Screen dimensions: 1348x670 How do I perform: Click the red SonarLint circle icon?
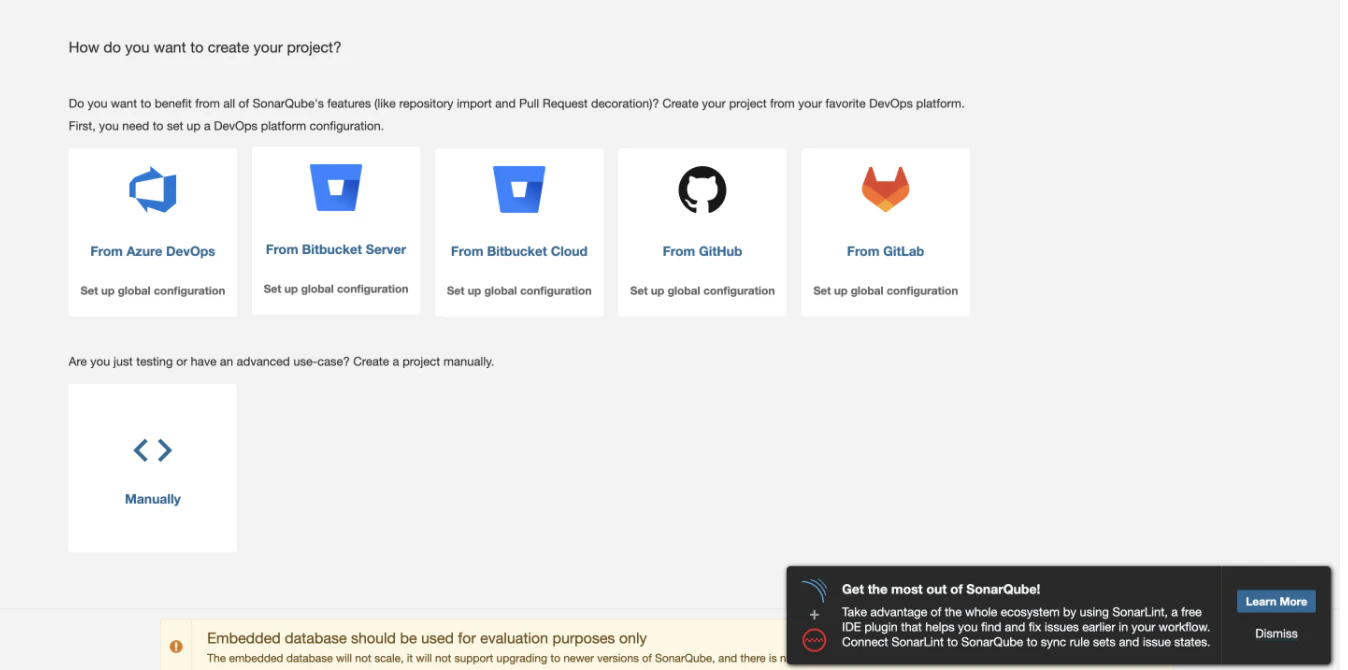(814, 640)
